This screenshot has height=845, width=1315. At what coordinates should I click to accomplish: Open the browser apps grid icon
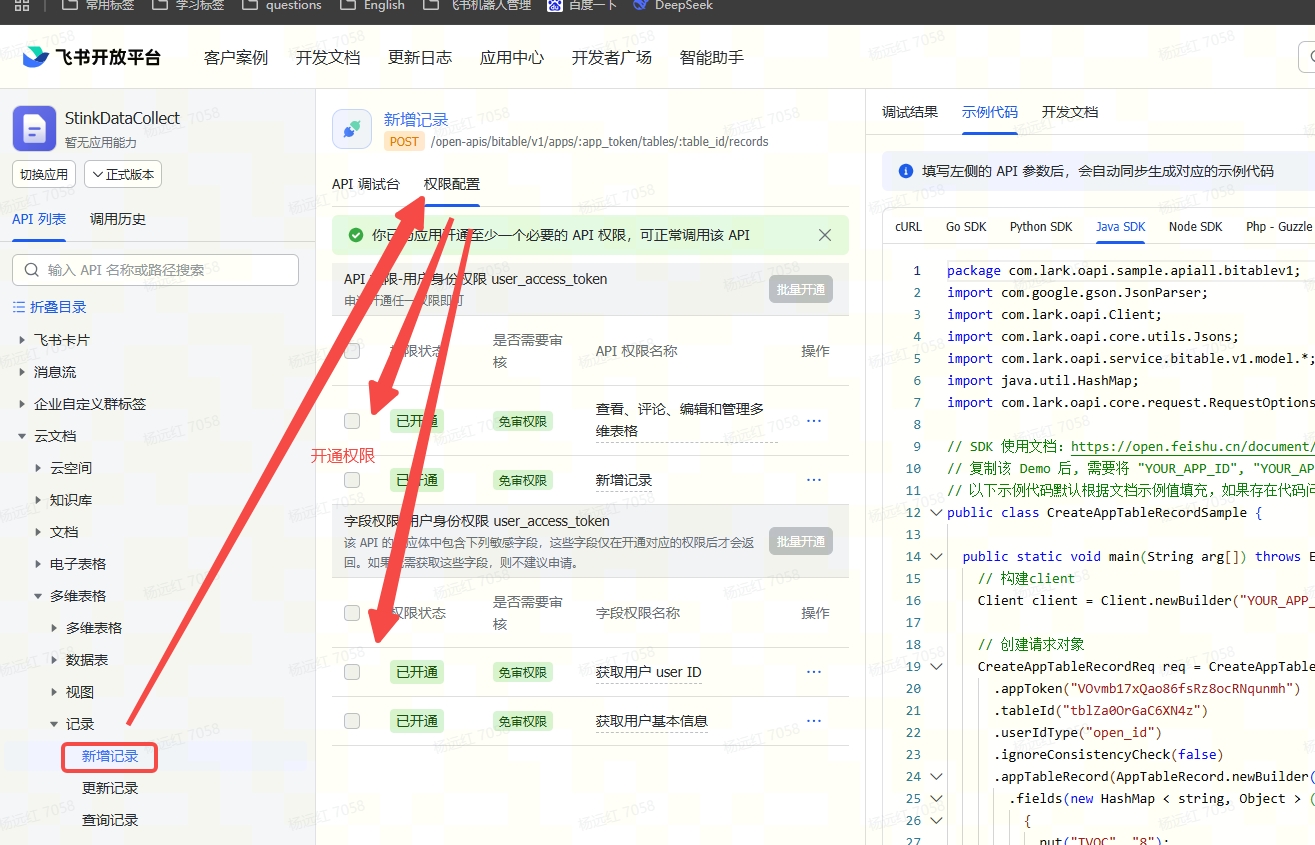21,5
